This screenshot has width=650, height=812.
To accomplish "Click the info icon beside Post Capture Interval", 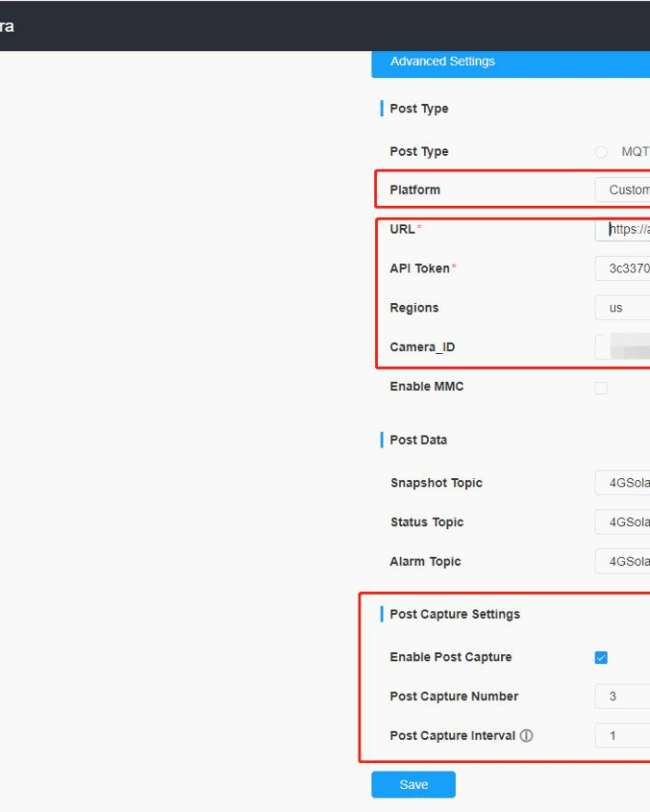I will click(x=527, y=736).
